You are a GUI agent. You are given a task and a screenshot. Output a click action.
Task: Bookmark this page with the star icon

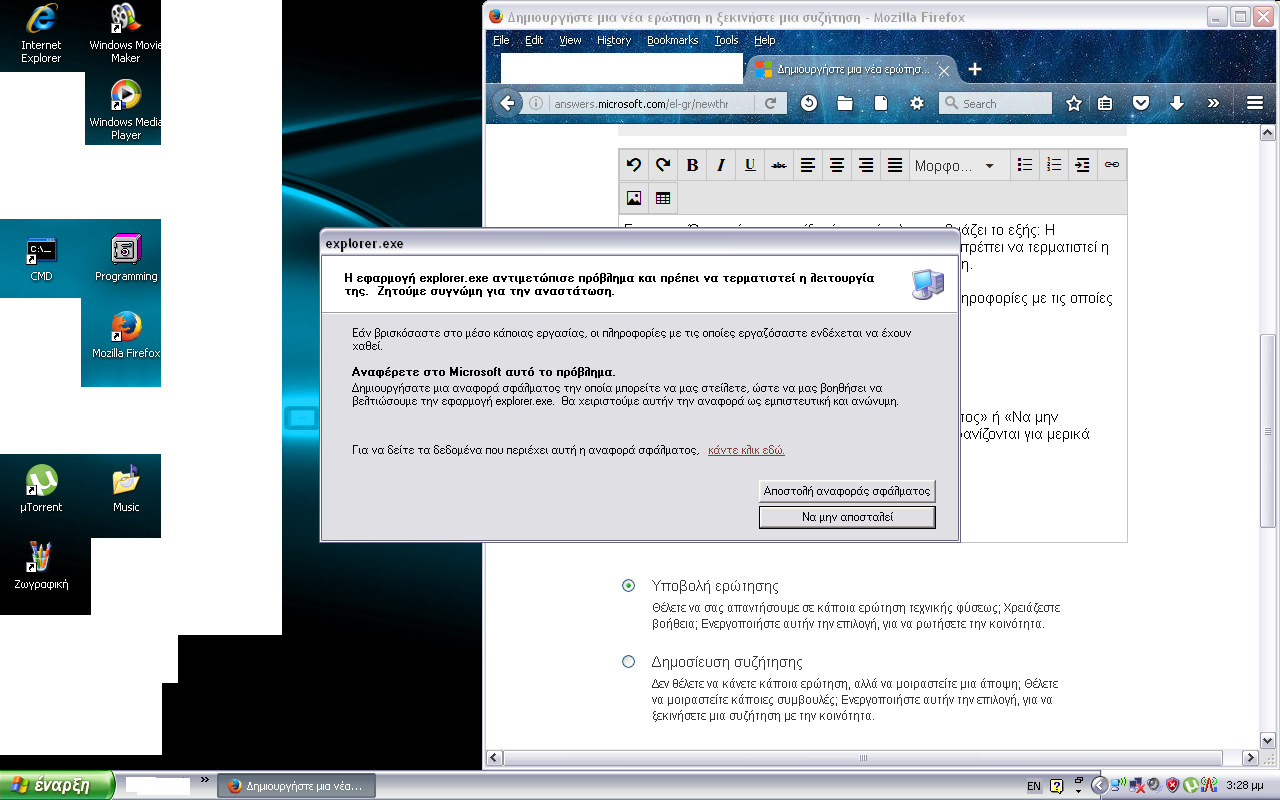pos(1073,103)
